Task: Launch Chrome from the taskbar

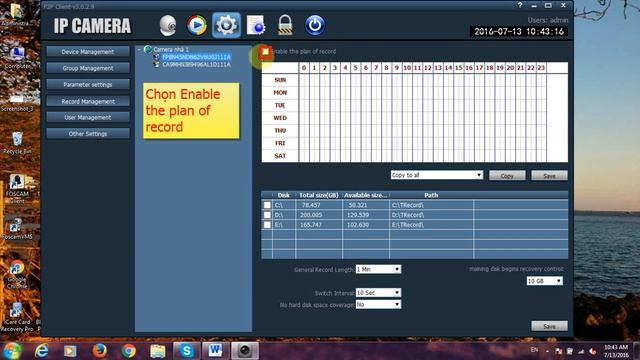Action: (129, 351)
